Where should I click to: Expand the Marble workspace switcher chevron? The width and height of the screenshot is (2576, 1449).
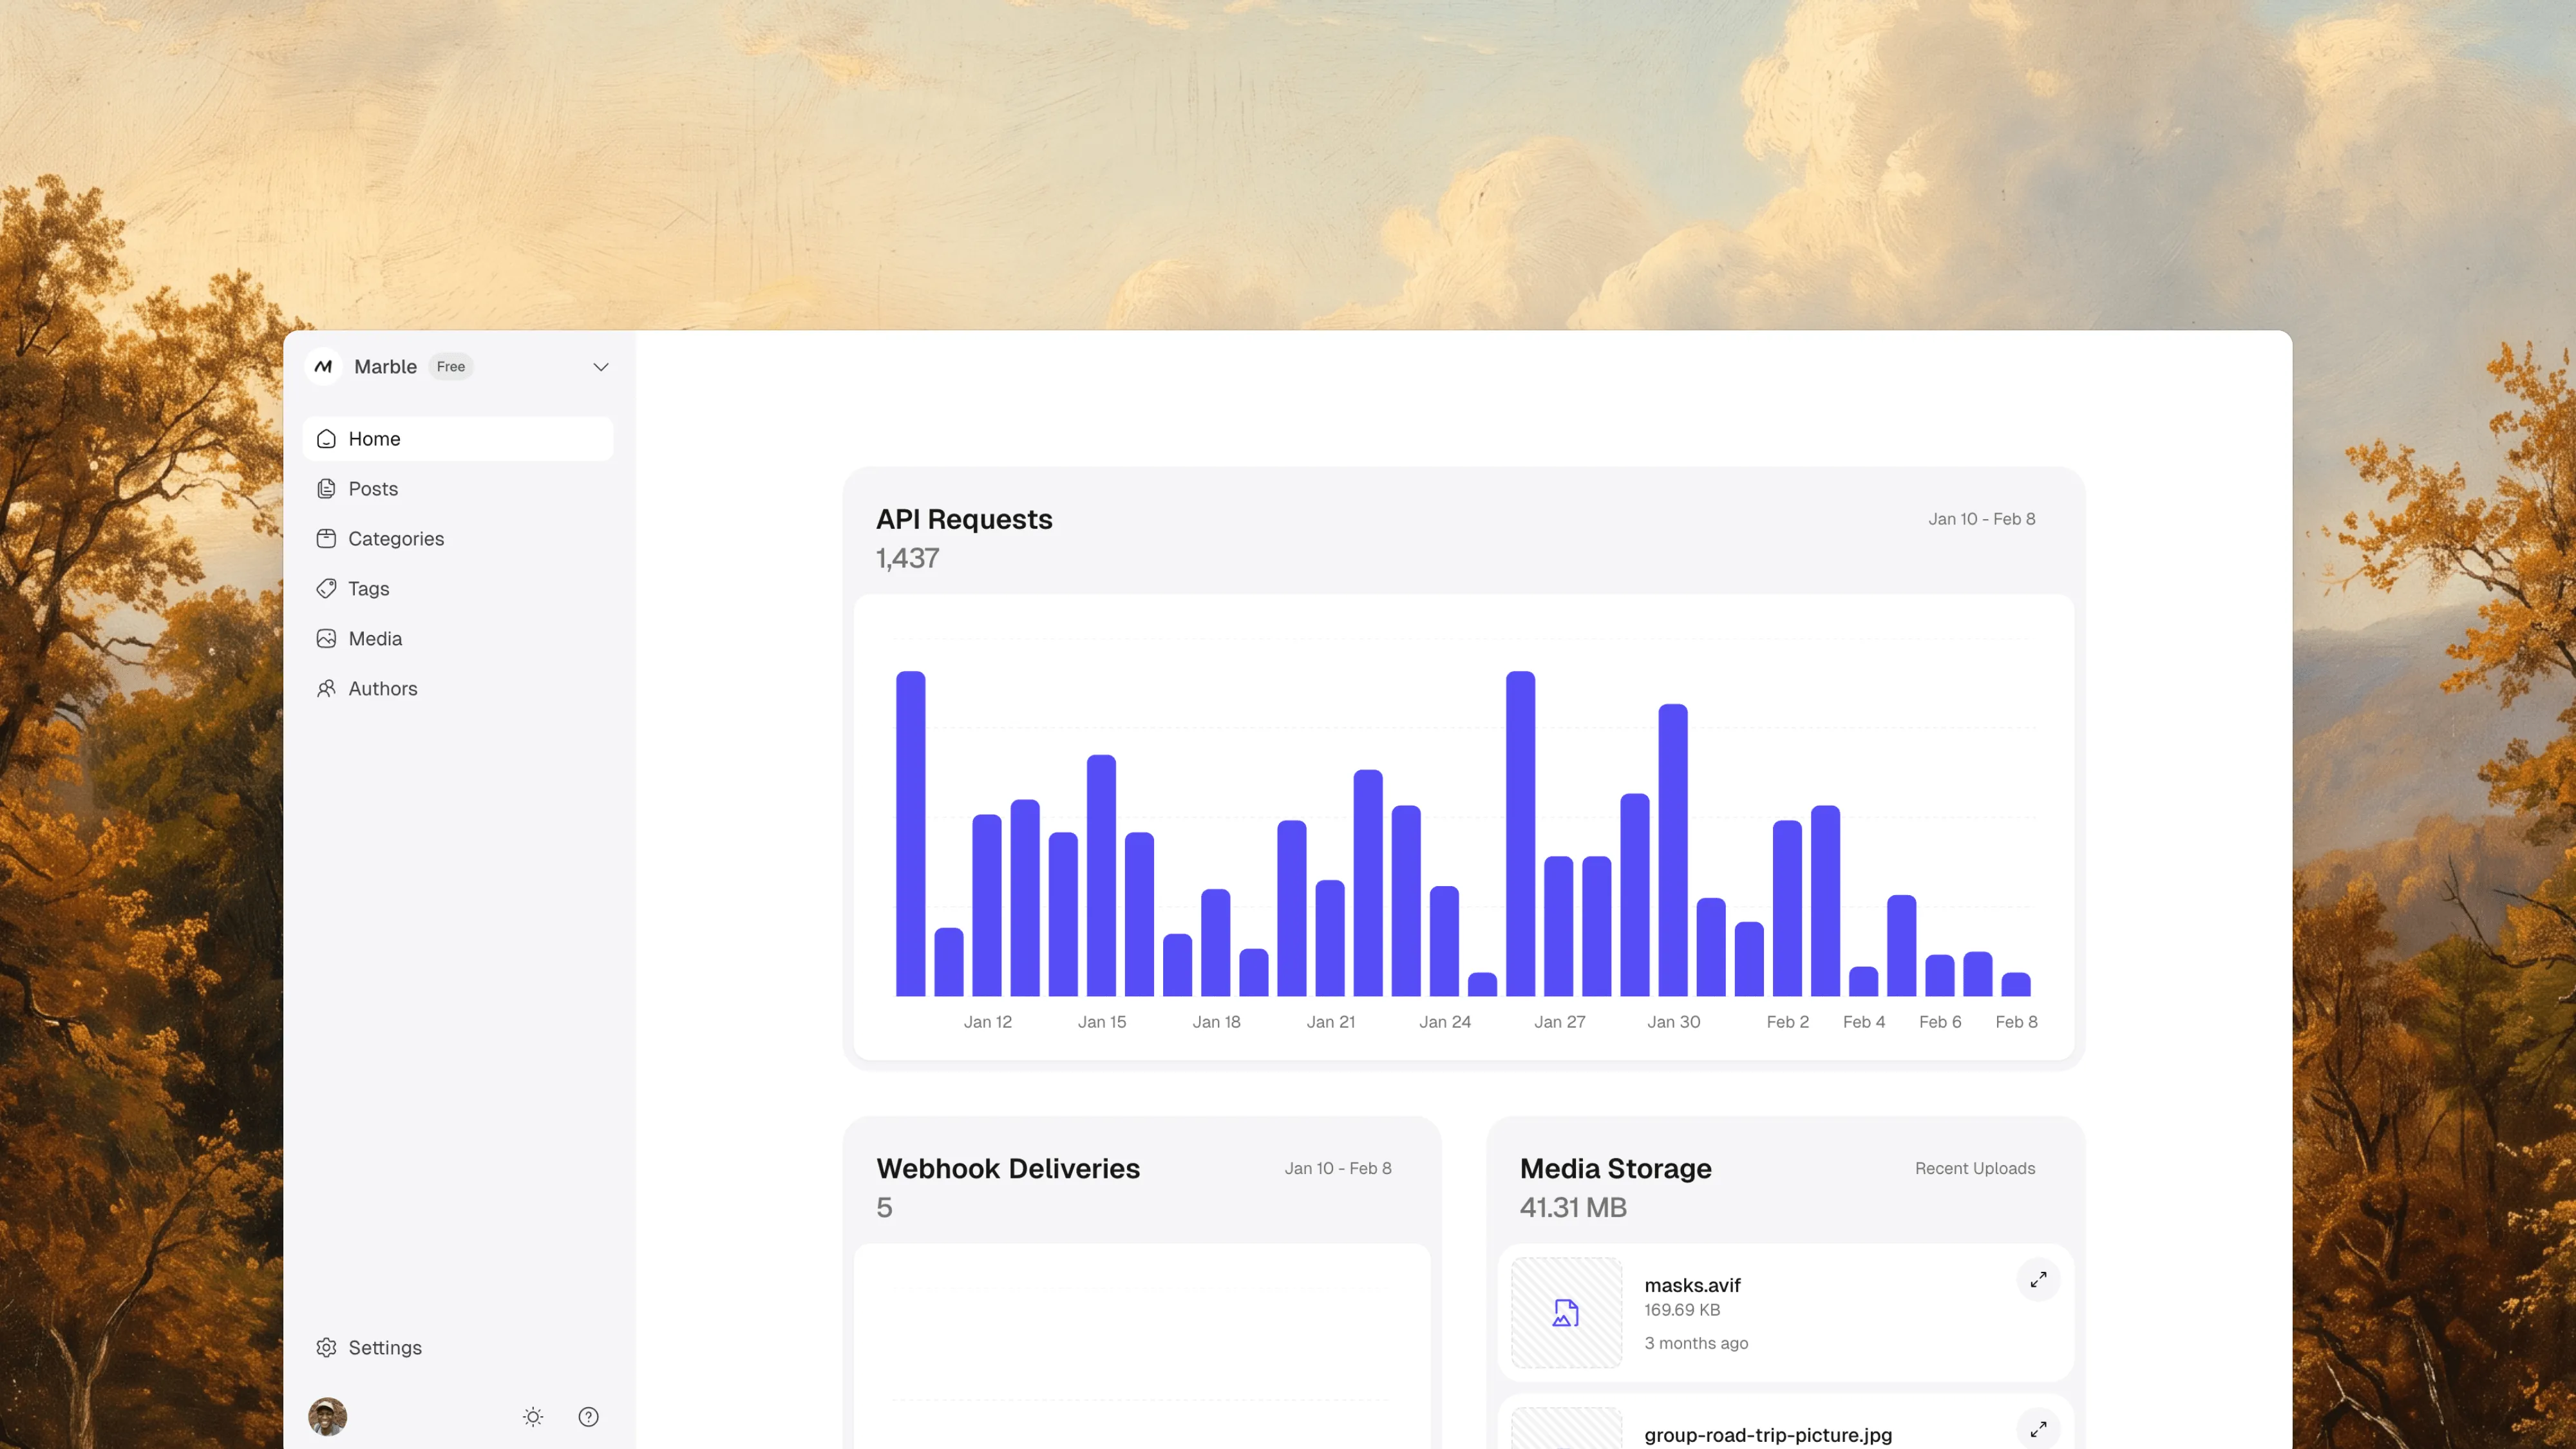click(x=601, y=367)
